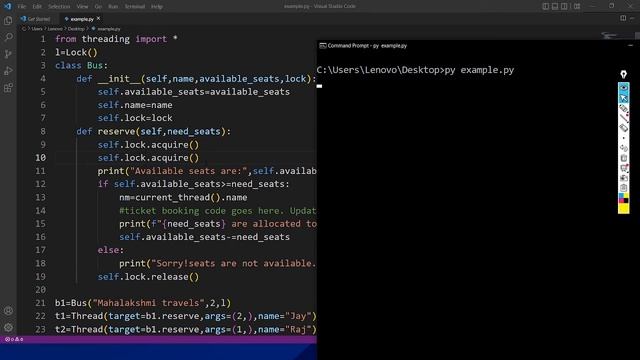This screenshot has height=360, width=640.
Task: Select the line pen tool in annotation toolbar
Action: click(623, 118)
